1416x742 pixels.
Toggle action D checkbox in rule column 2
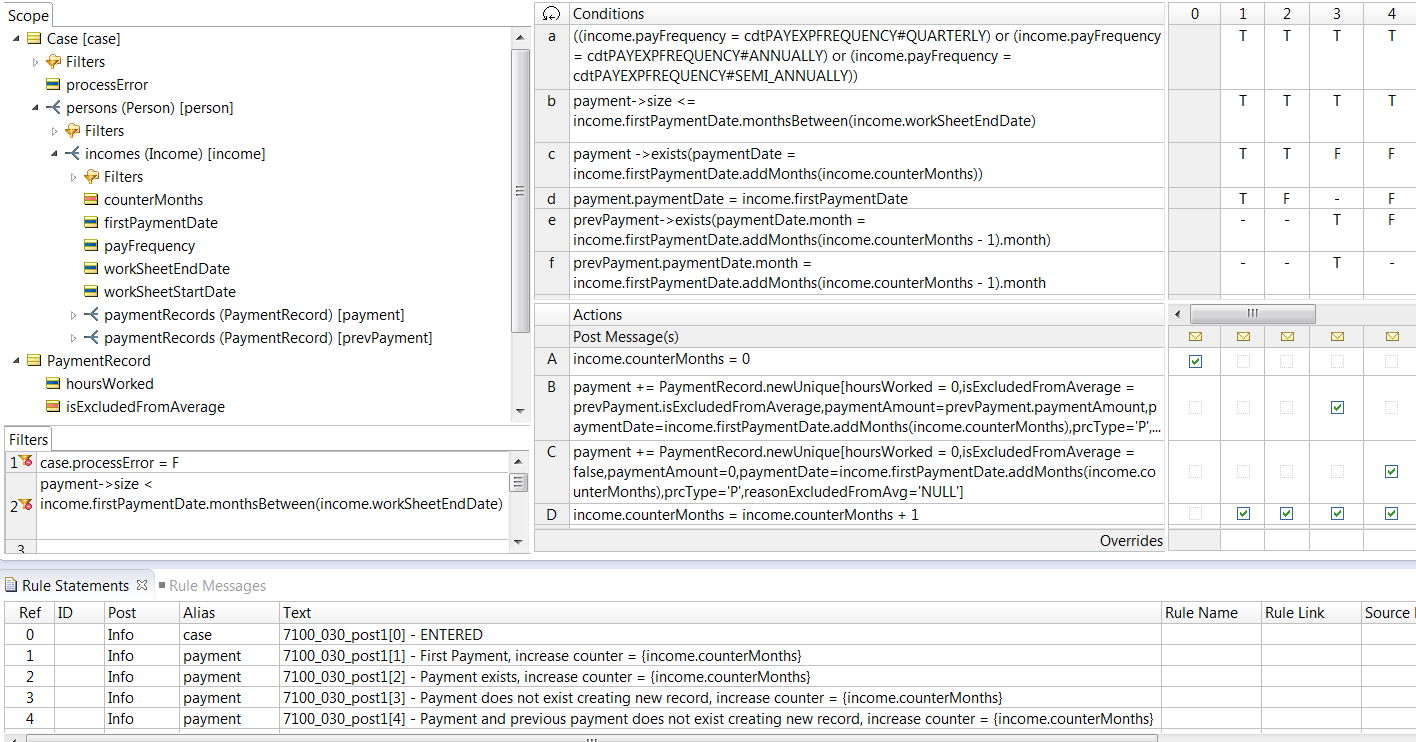(x=1286, y=514)
